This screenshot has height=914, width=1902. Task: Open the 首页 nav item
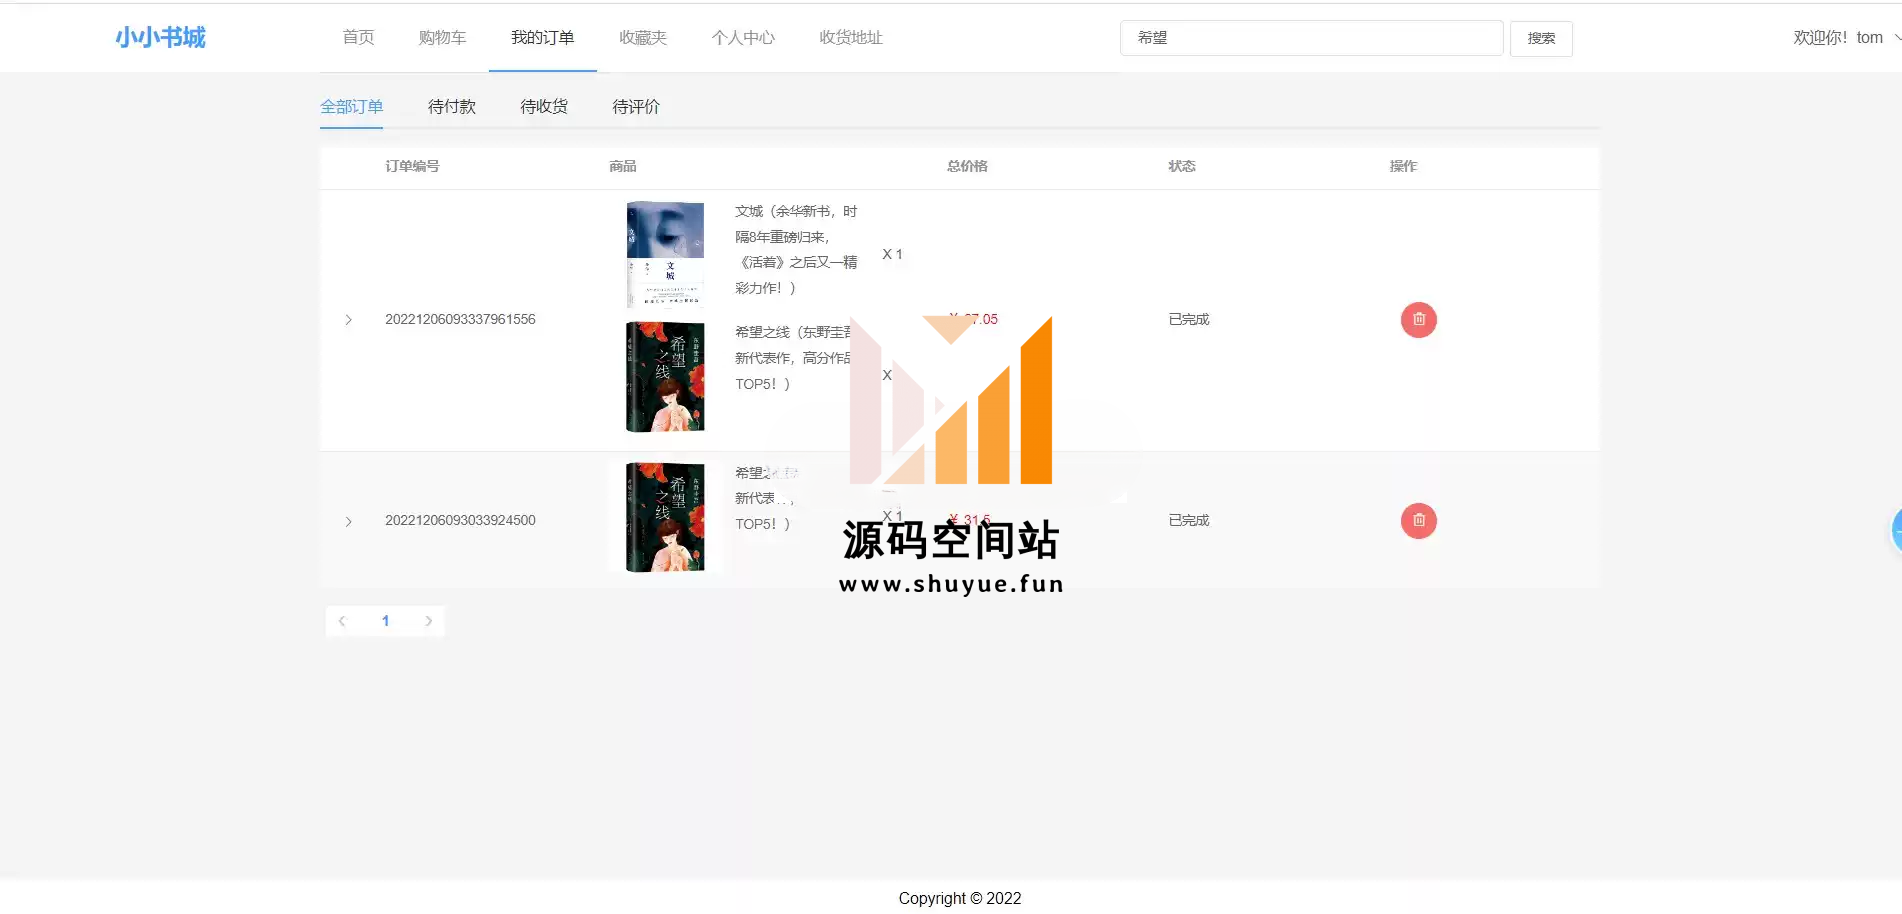(x=358, y=38)
